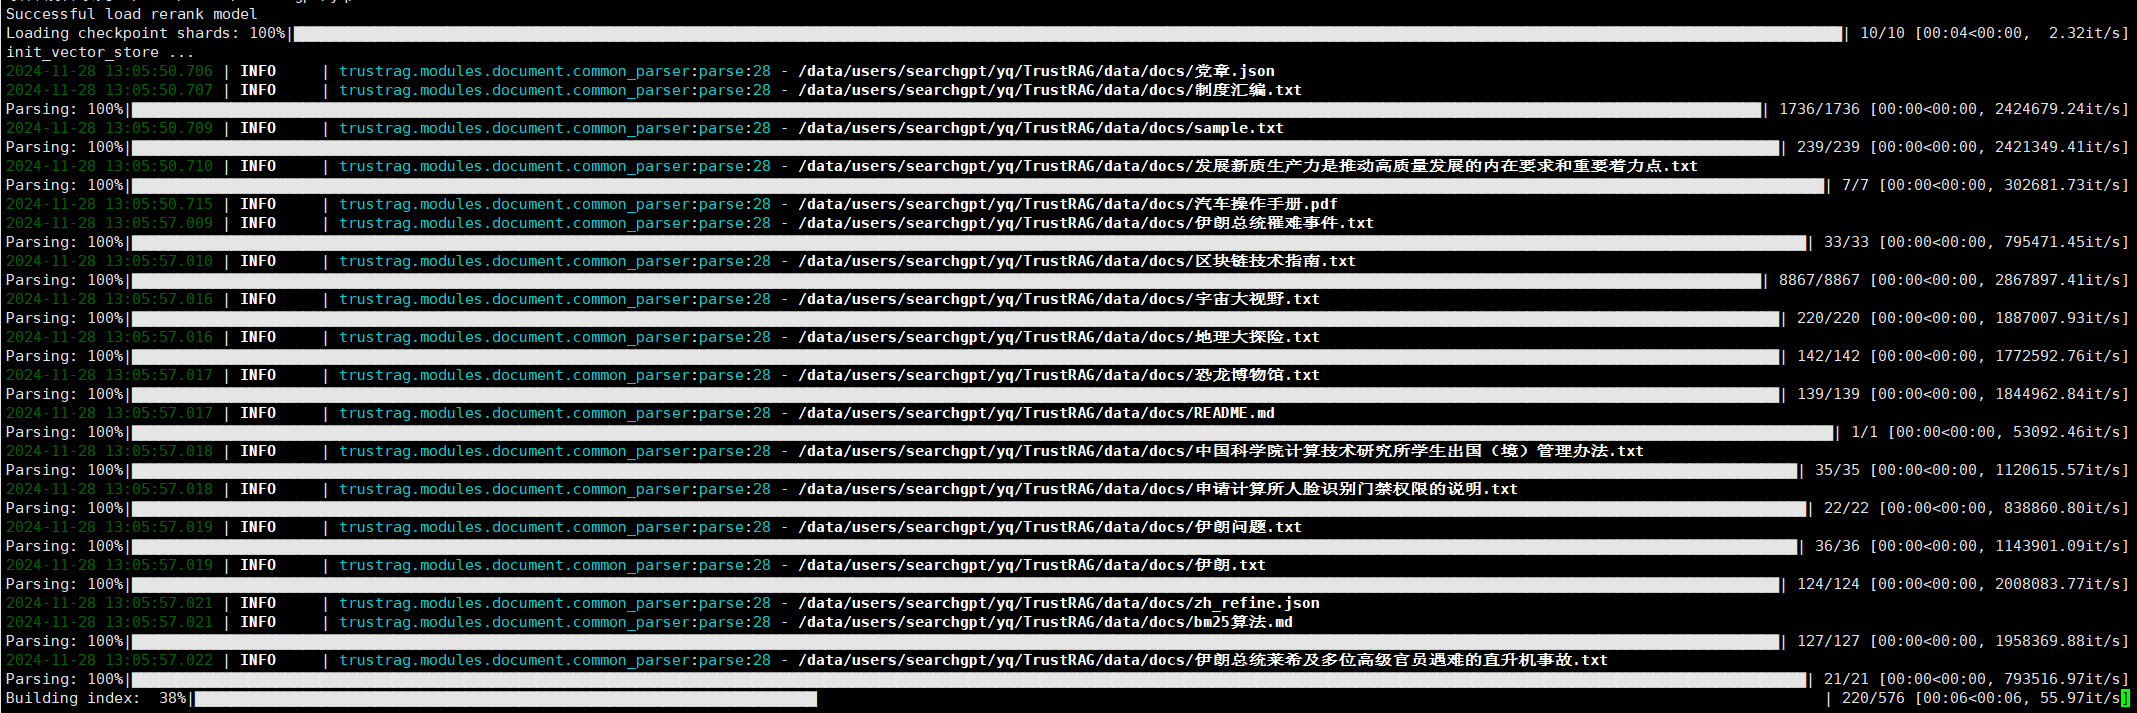This screenshot has height=713, width=2137.
Task: Click the "239/239" parsing count
Action: [1828, 147]
